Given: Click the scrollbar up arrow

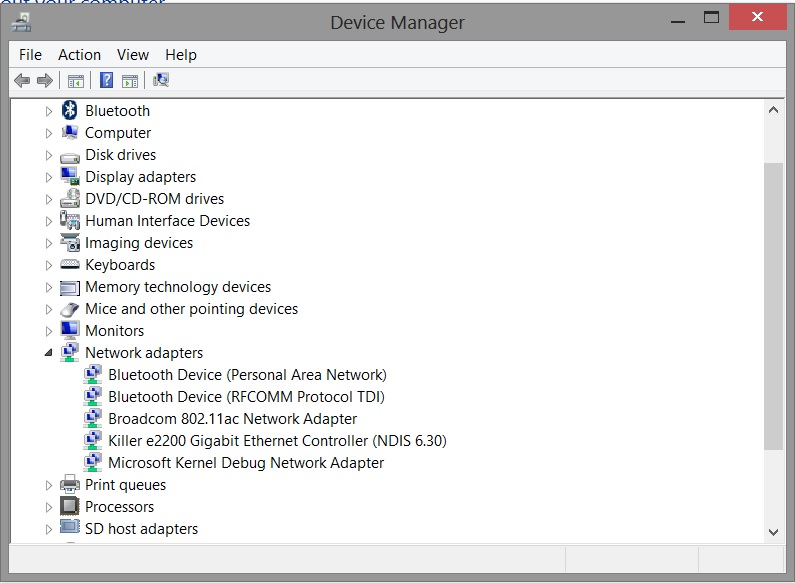Looking at the screenshot, I should [773, 110].
